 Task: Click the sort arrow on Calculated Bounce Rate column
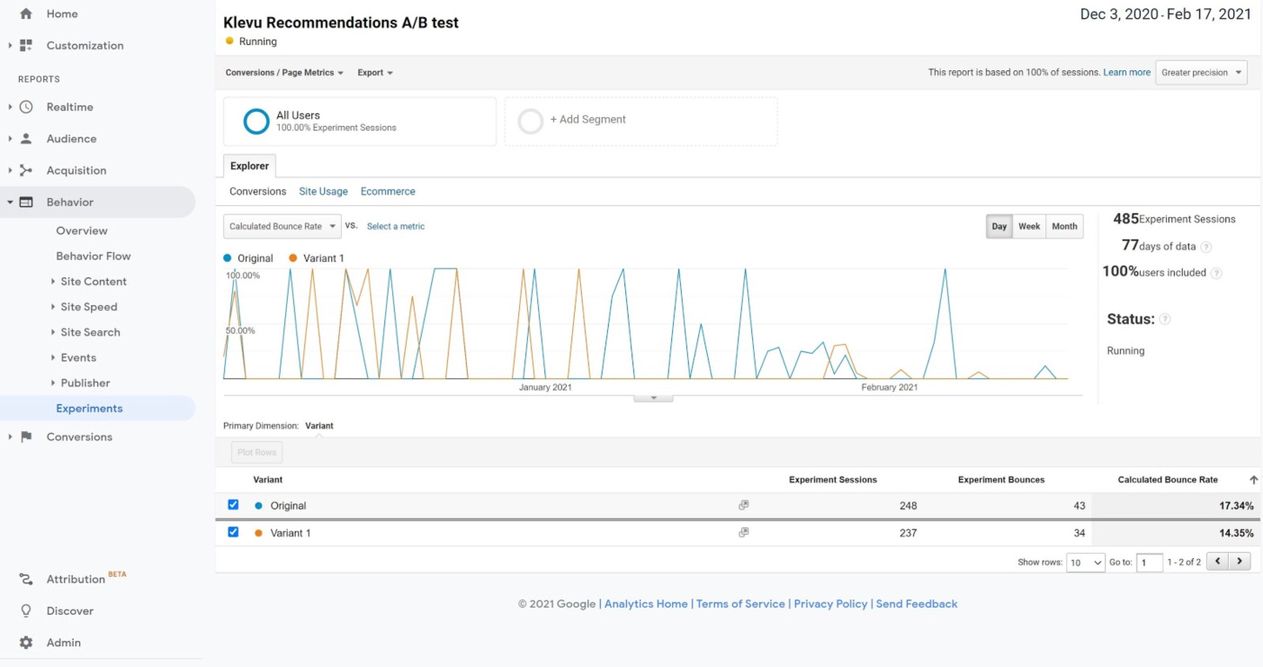coord(1254,480)
